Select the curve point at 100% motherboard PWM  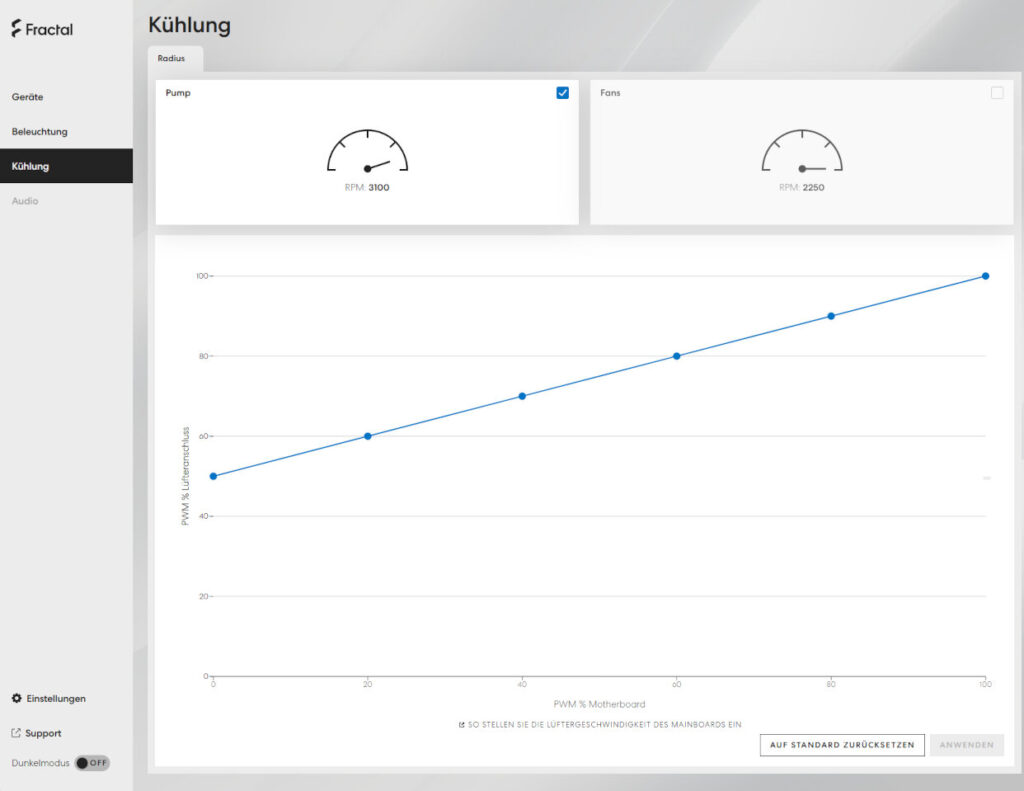click(x=985, y=276)
